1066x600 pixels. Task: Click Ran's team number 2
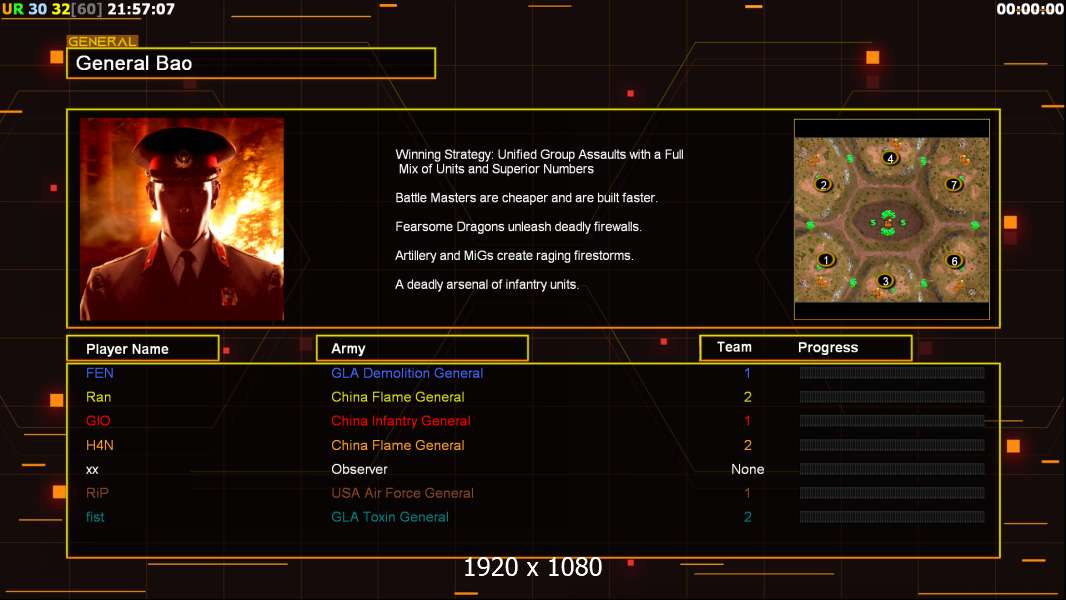coord(747,397)
